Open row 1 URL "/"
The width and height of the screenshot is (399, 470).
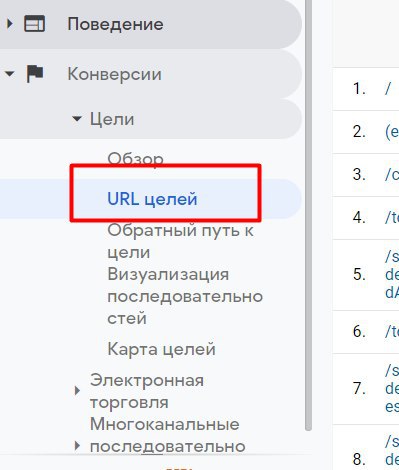pos(388,89)
